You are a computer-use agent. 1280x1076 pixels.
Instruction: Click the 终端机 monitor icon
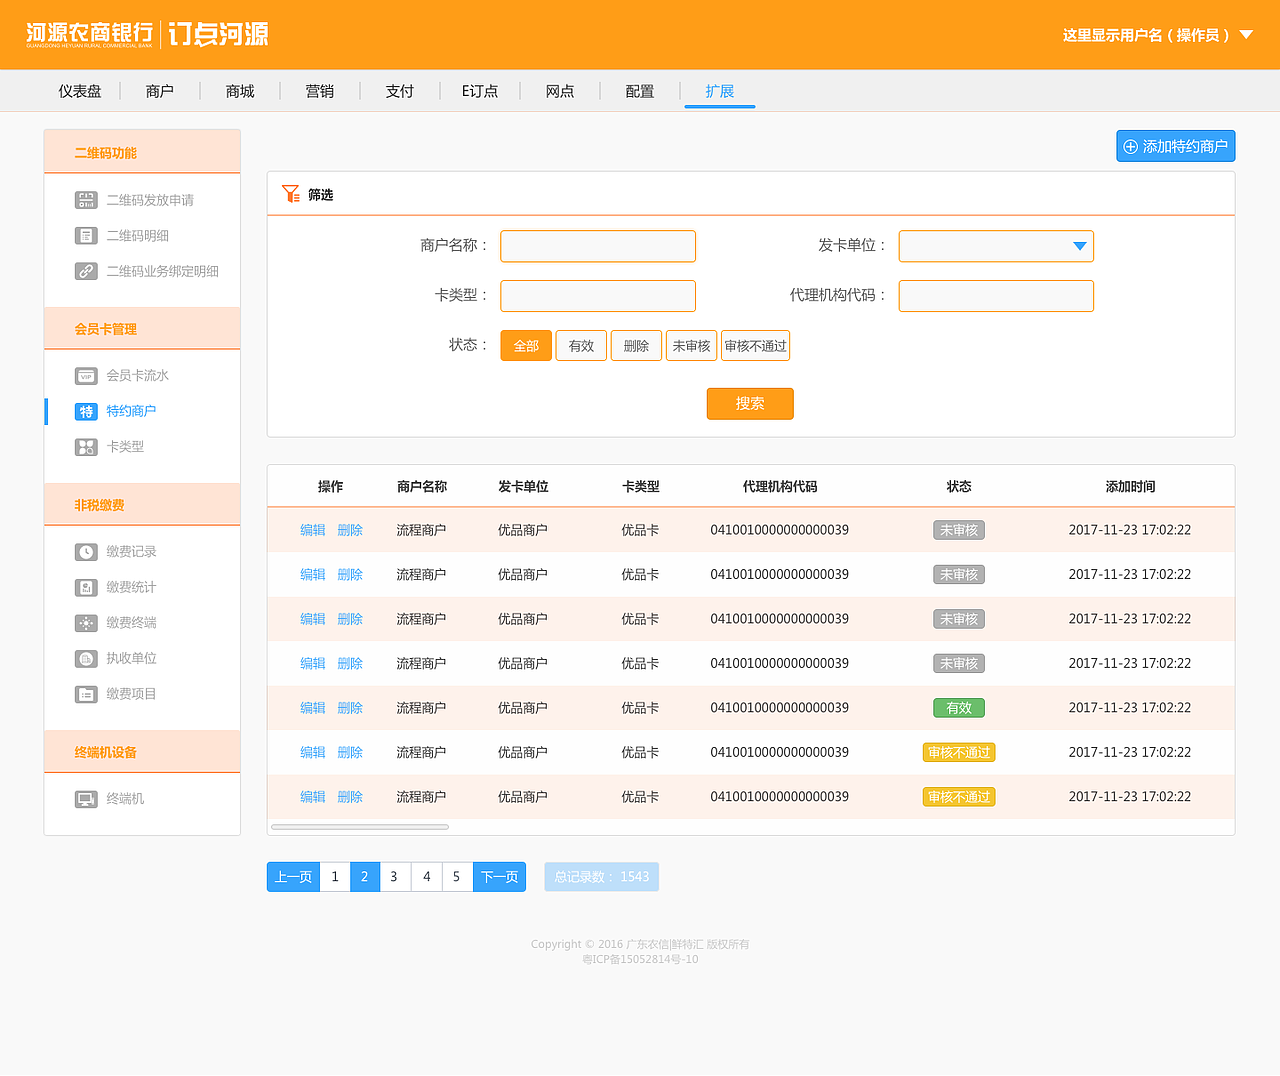(86, 799)
